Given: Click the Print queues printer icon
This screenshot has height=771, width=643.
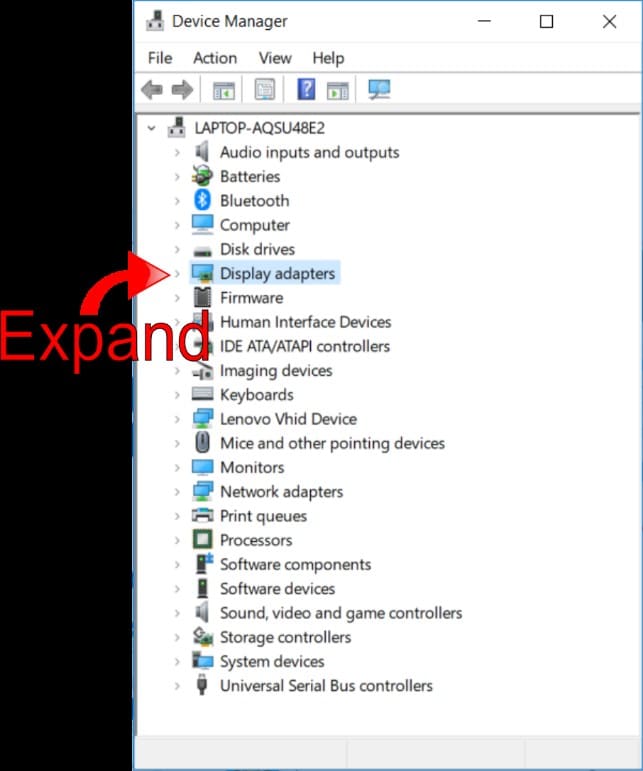Looking at the screenshot, I should (x=203, y=516).
